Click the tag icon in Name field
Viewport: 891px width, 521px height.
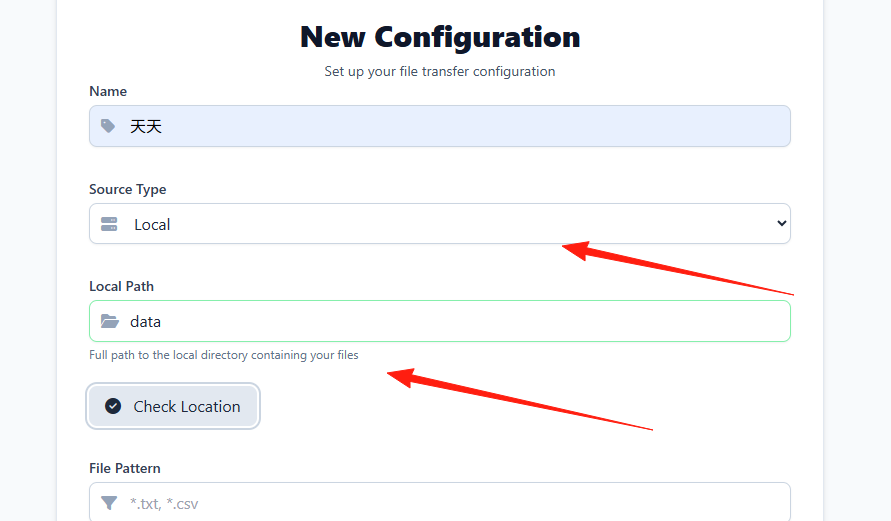tap(108, 126)
